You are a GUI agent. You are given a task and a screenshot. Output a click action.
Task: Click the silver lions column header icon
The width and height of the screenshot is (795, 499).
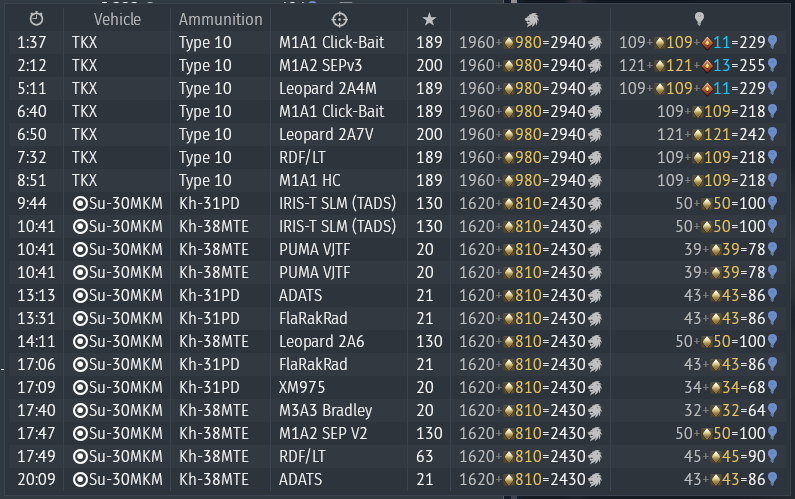tap(531, 19)
